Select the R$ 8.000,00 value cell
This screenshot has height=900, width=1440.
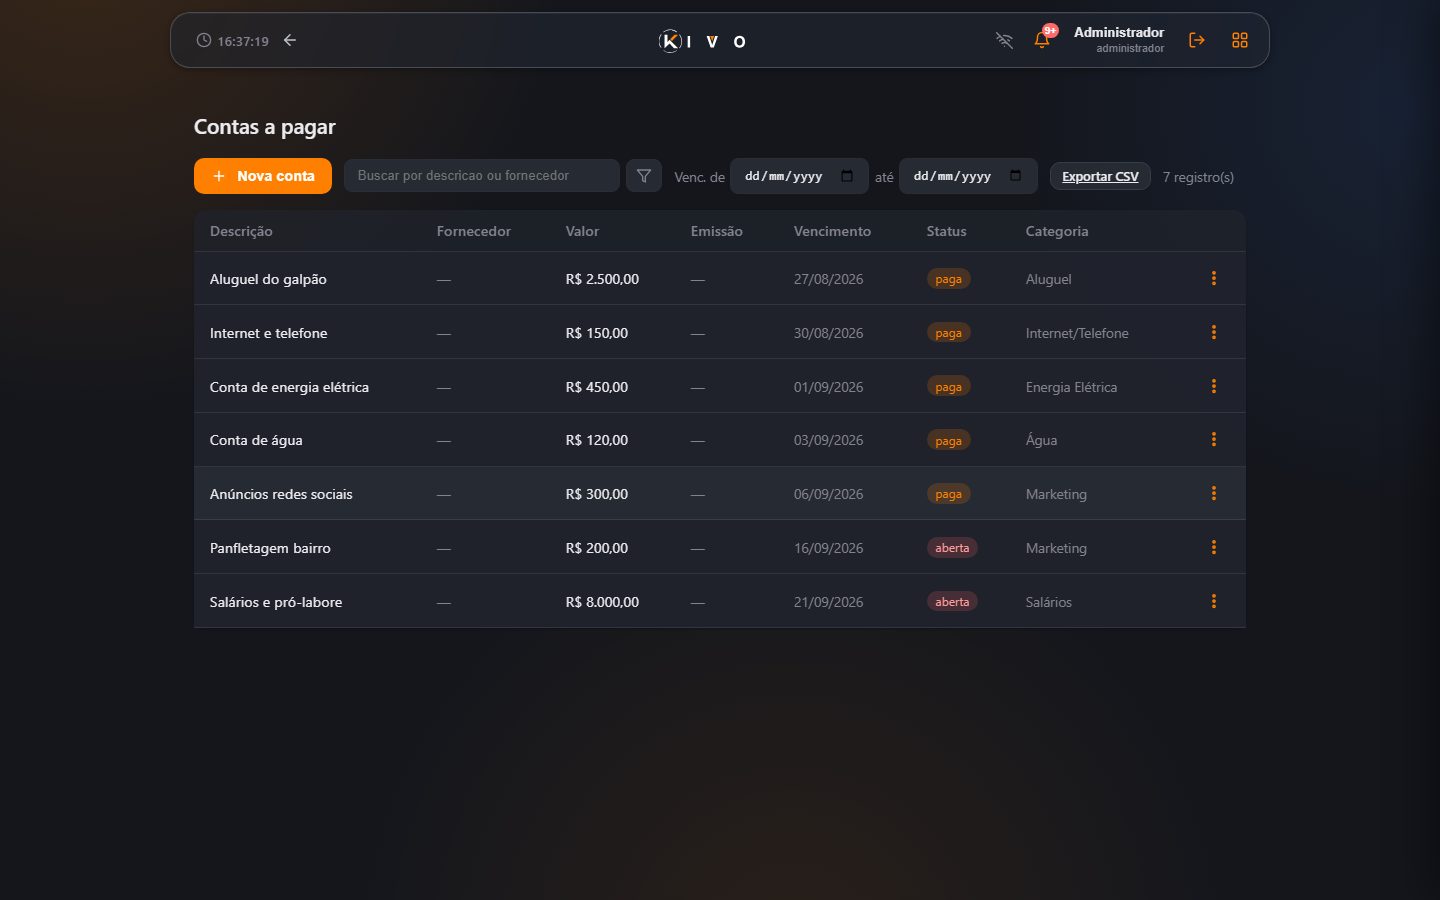602,602
